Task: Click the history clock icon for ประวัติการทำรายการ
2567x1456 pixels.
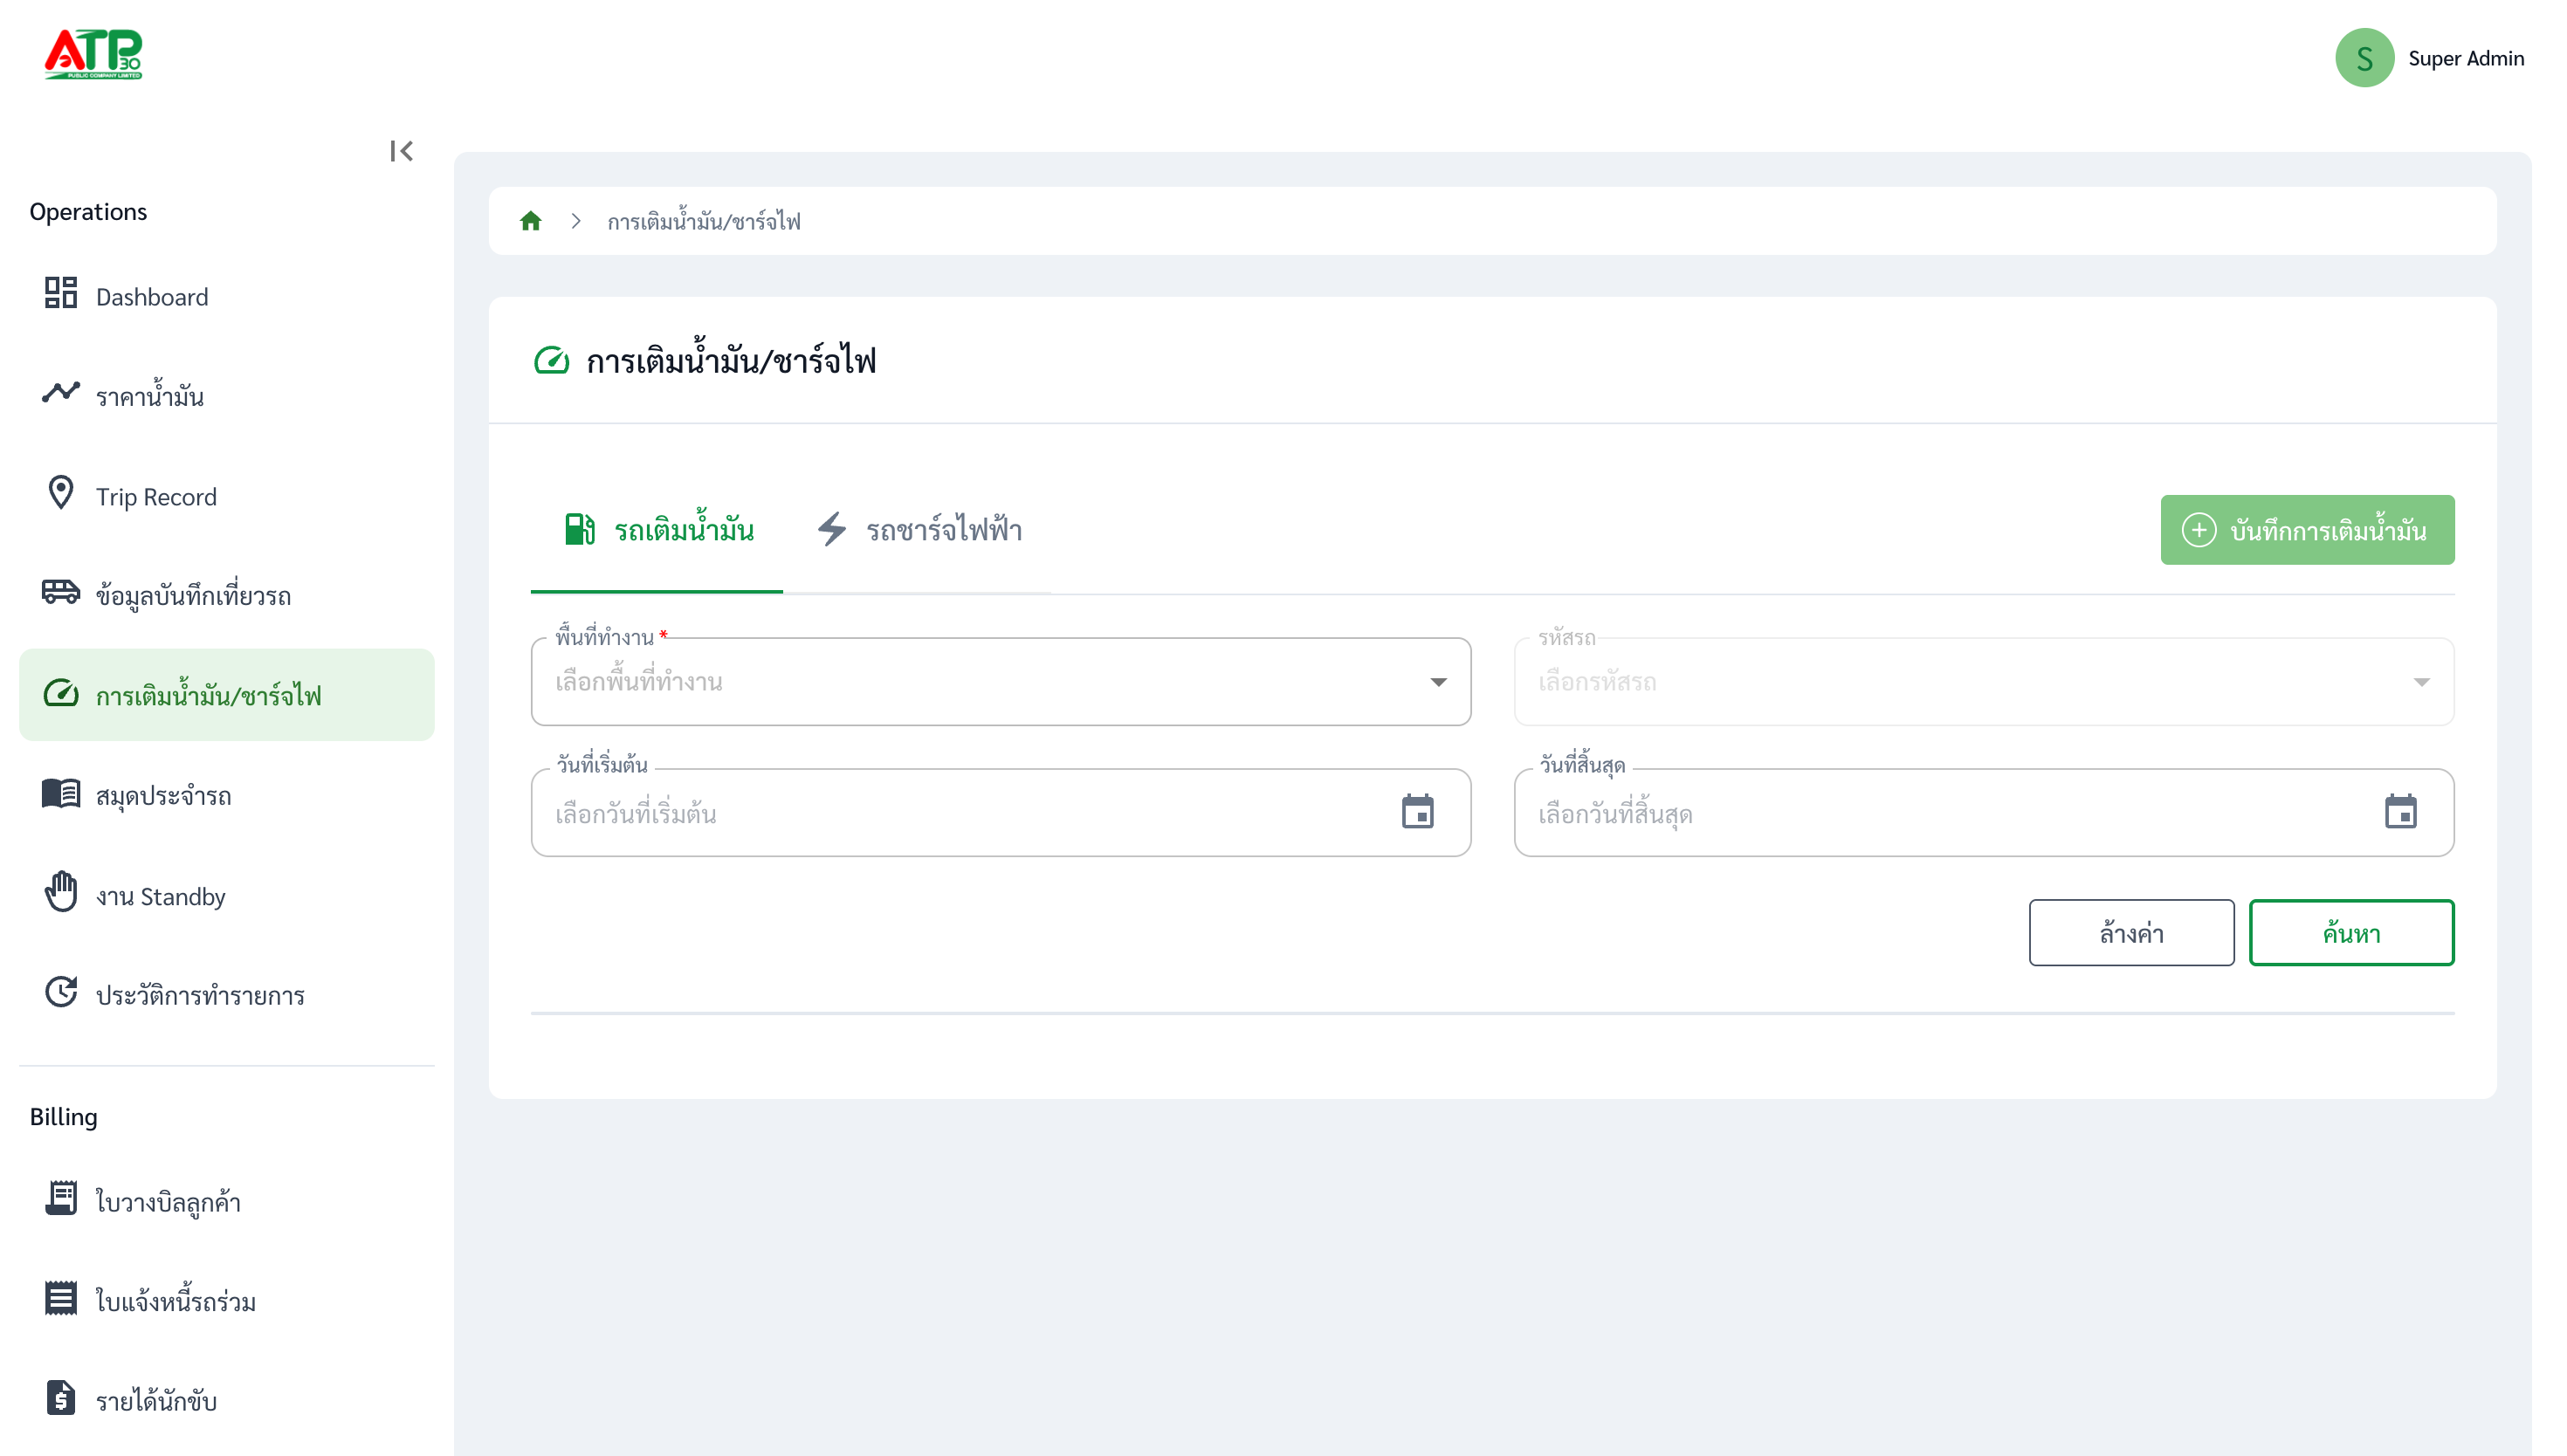Action: click(x=61, y=992)
